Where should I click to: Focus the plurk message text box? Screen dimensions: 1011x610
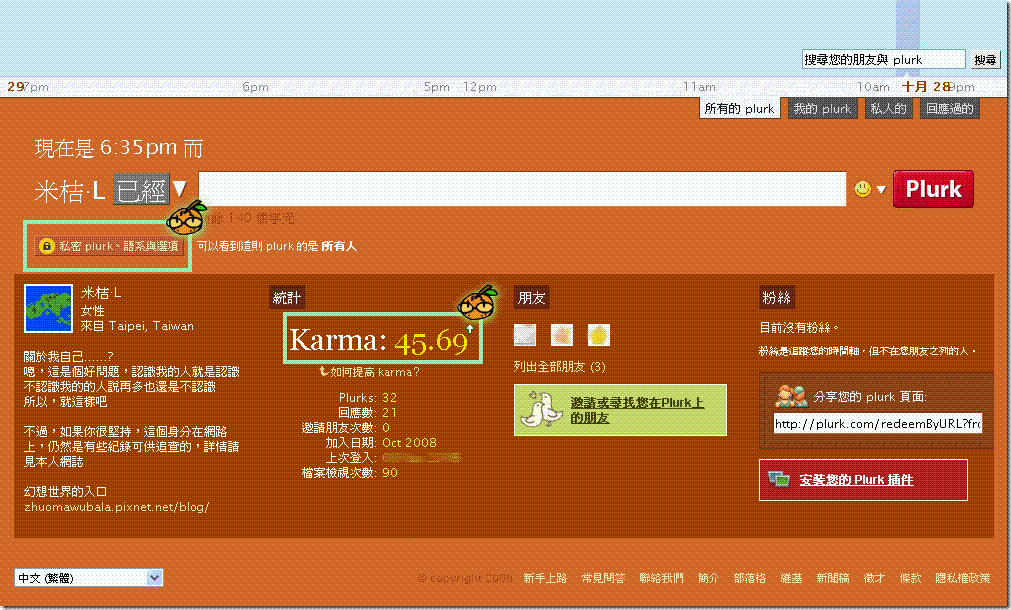click(522, 189)
